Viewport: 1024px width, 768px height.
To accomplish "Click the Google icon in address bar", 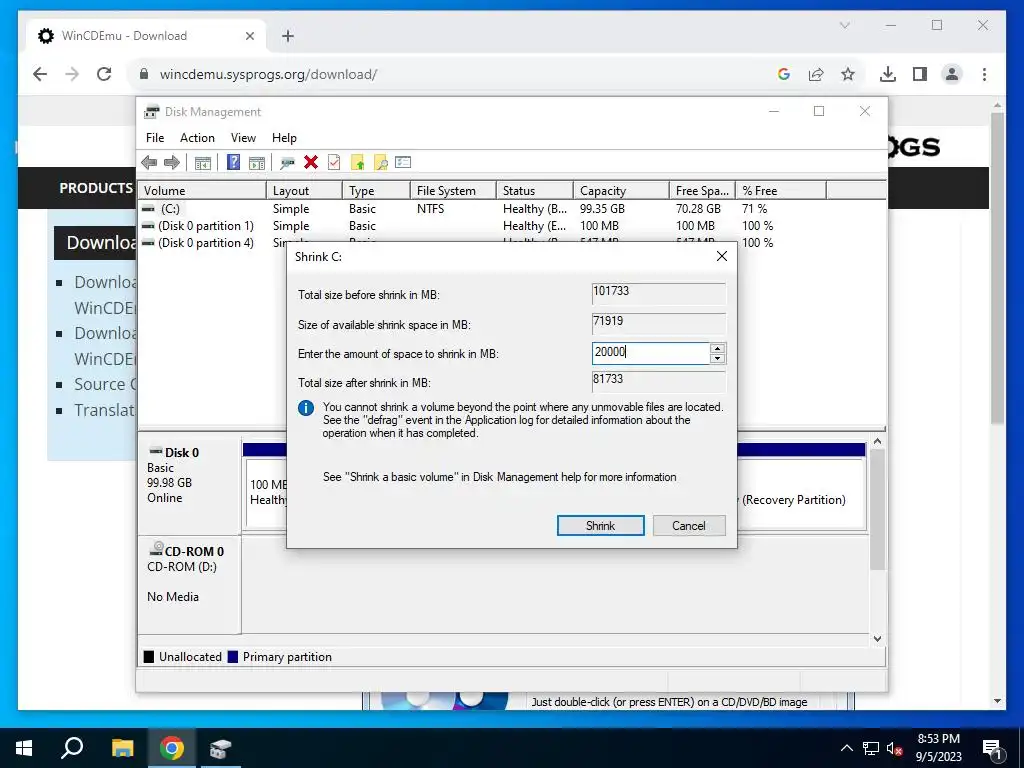I will tap(784, 74).
